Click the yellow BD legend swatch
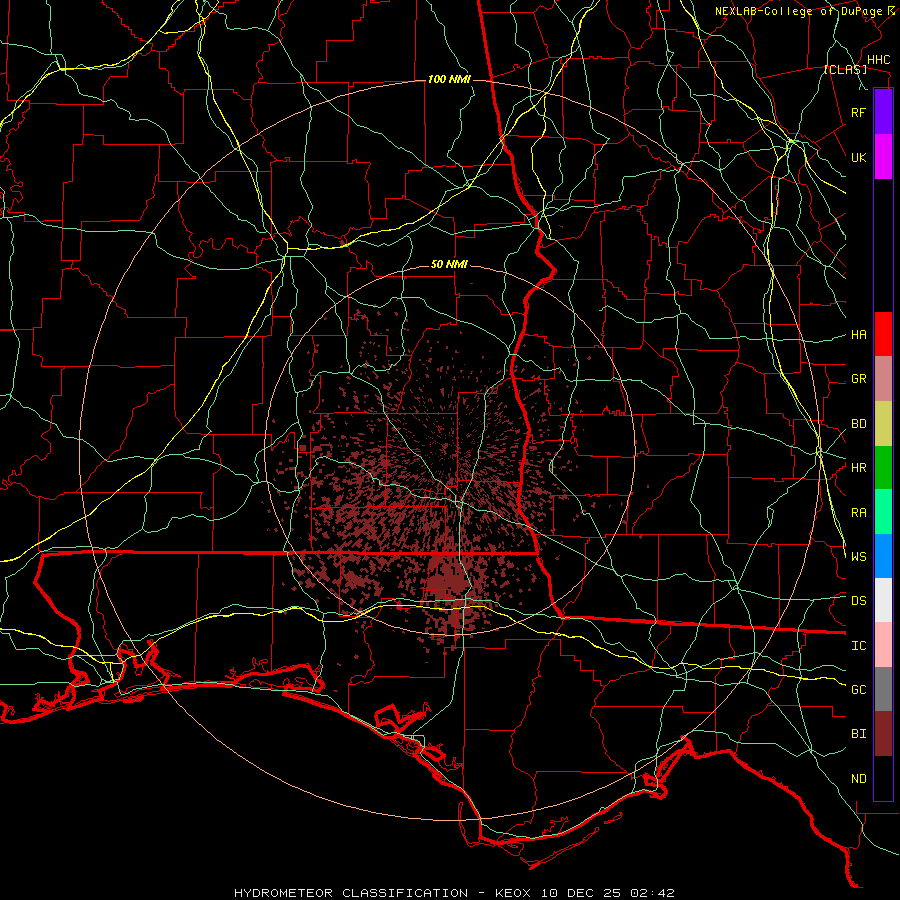 point(883,423)
